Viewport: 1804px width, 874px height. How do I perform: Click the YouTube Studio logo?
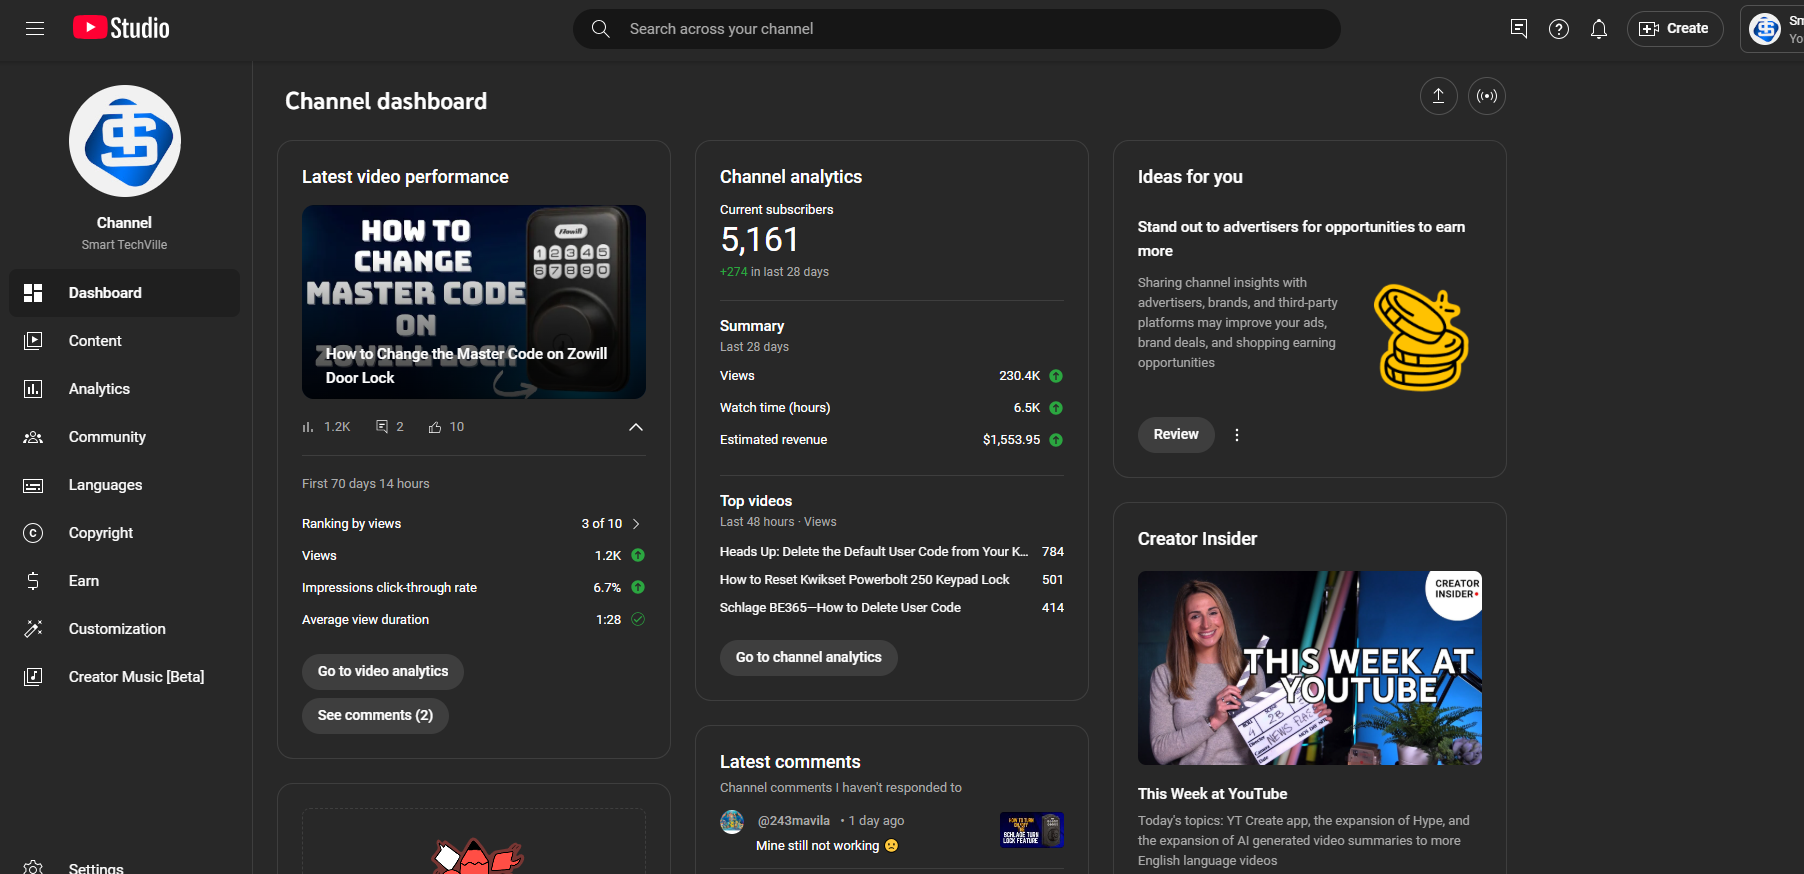pos(121,28)
